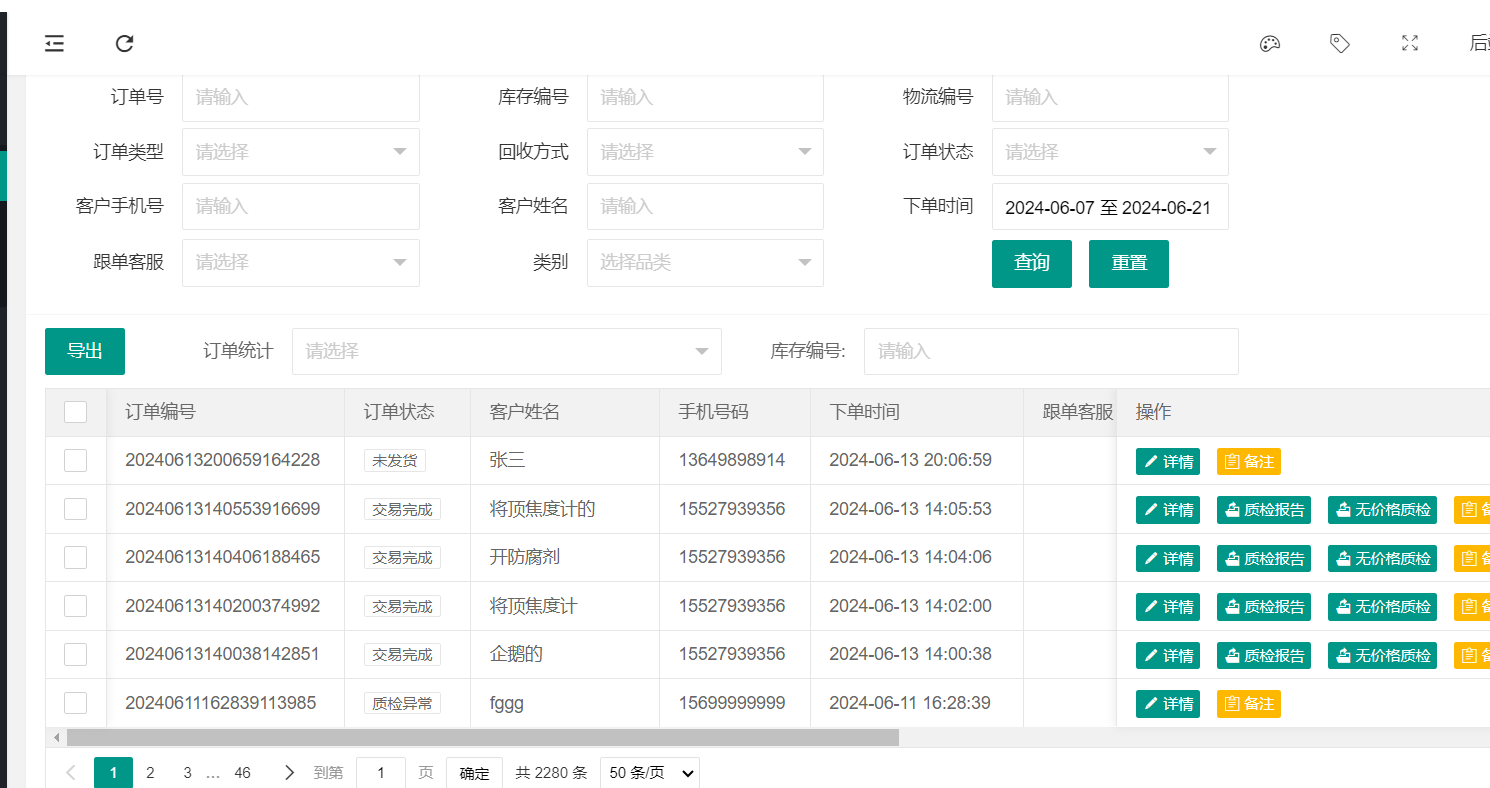This screenshot has width=1490, height=788.
Task: Click order number 2024061116283911​3985
Action: [x=222, y=703]
